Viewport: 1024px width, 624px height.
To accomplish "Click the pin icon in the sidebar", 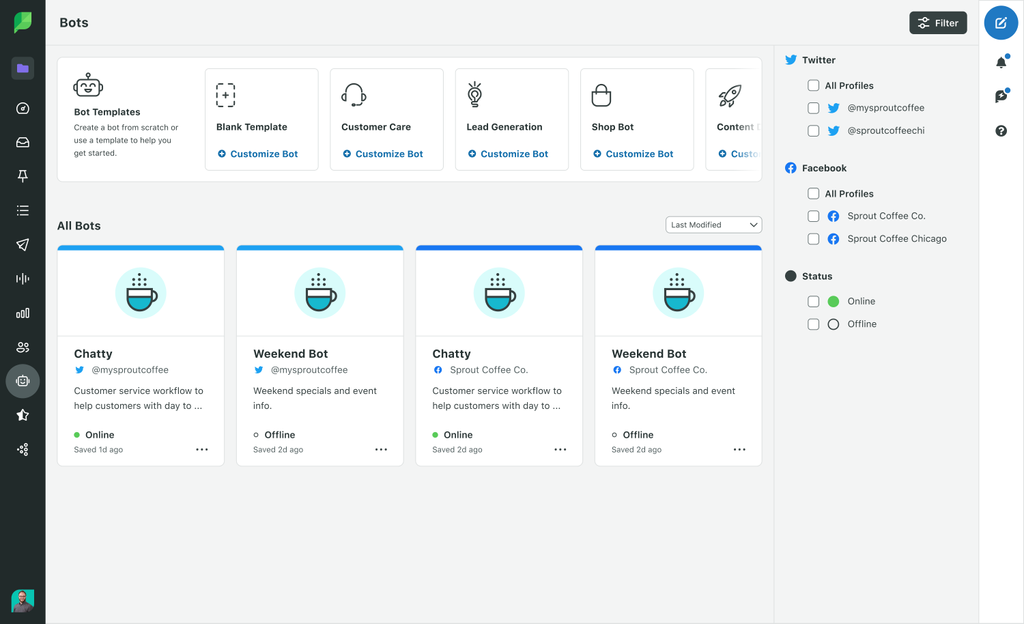I will [22, 176].
